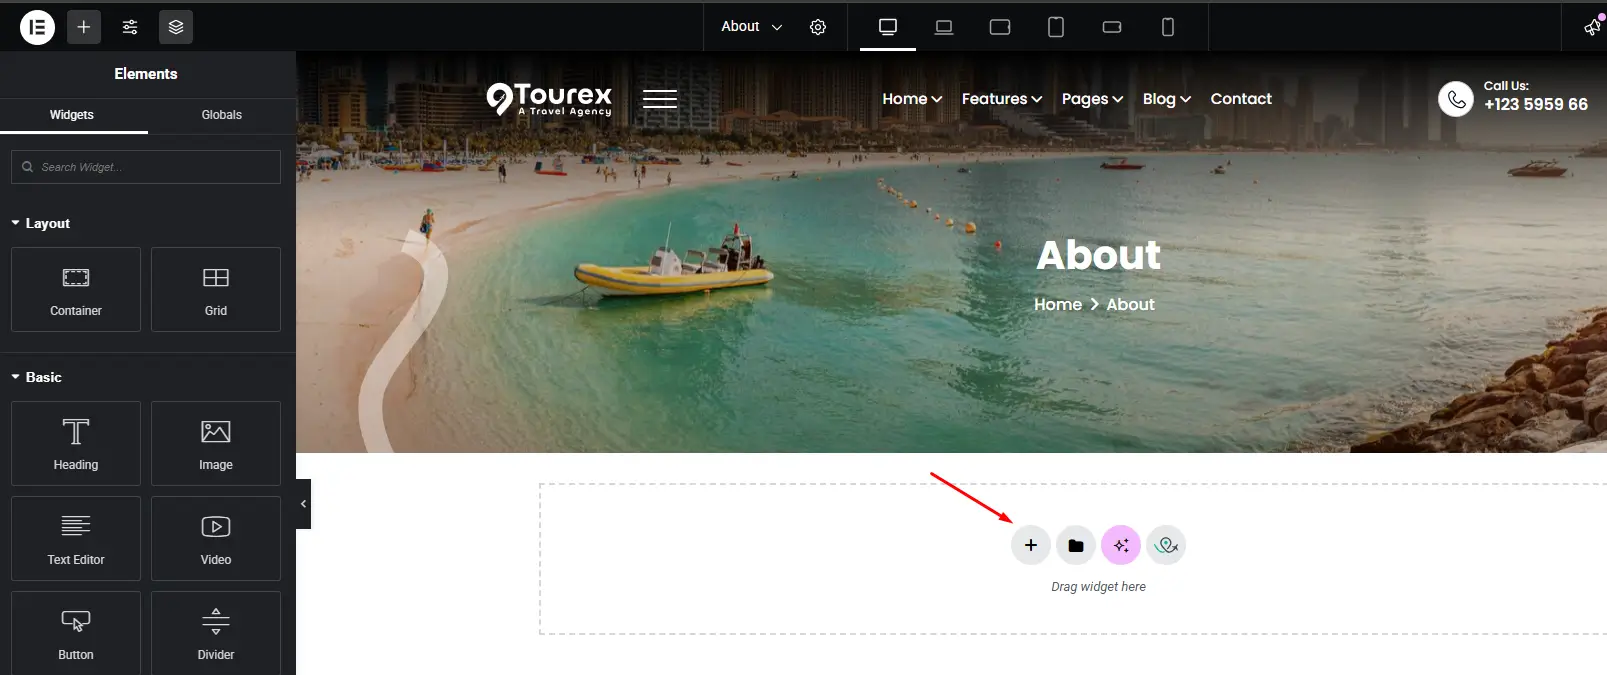Click the add element plus icon in top bar

pyautogui.click(x=84, y=27)
